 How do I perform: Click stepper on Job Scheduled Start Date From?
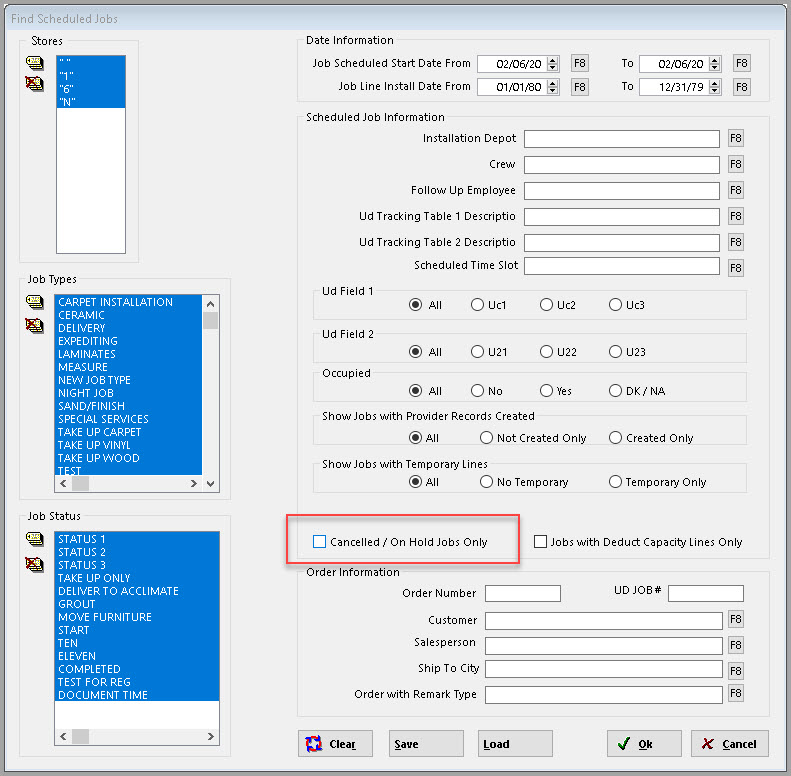(553, 64)
